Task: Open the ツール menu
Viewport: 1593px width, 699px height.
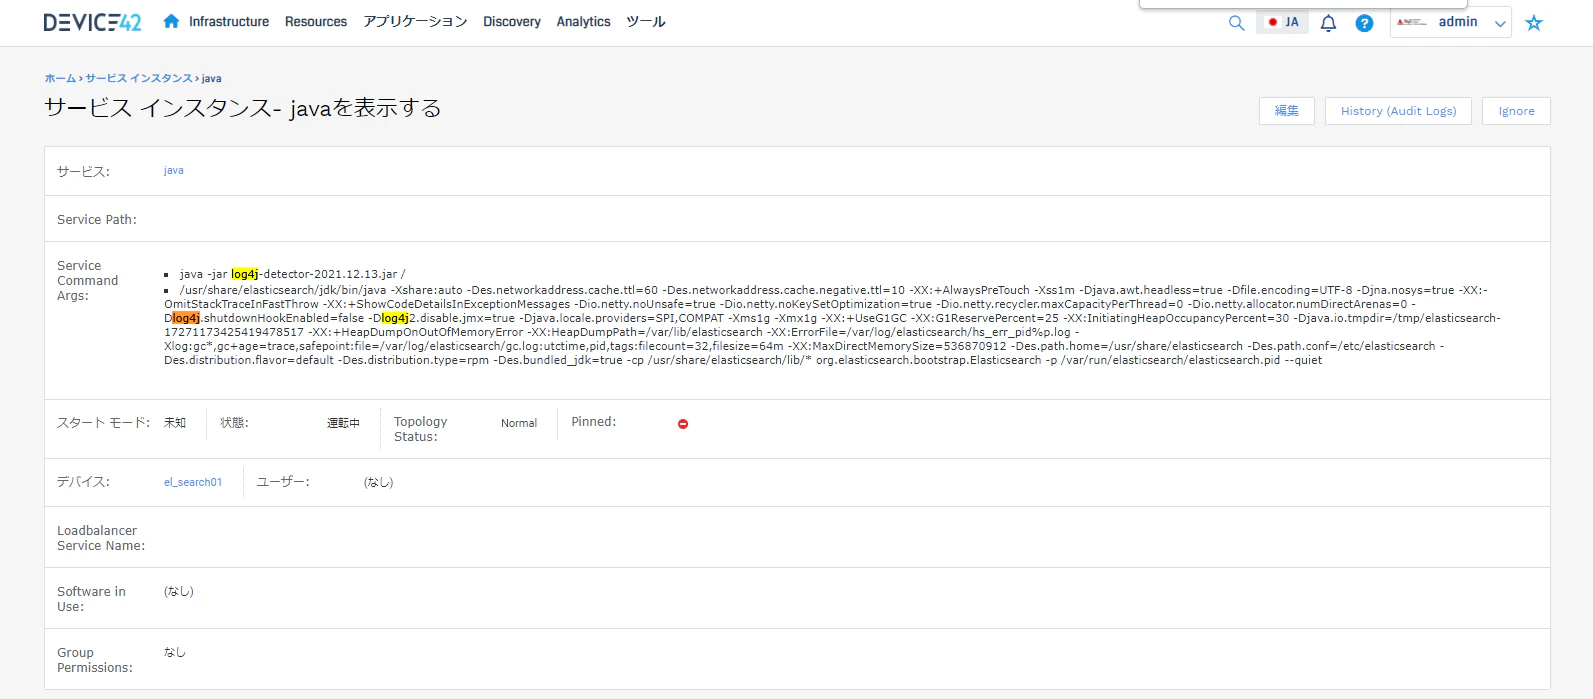Action: click(645, 21)
